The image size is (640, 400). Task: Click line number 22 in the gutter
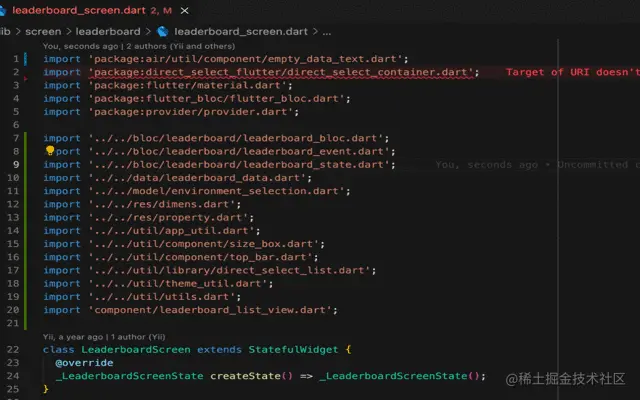tap(13, 349)
